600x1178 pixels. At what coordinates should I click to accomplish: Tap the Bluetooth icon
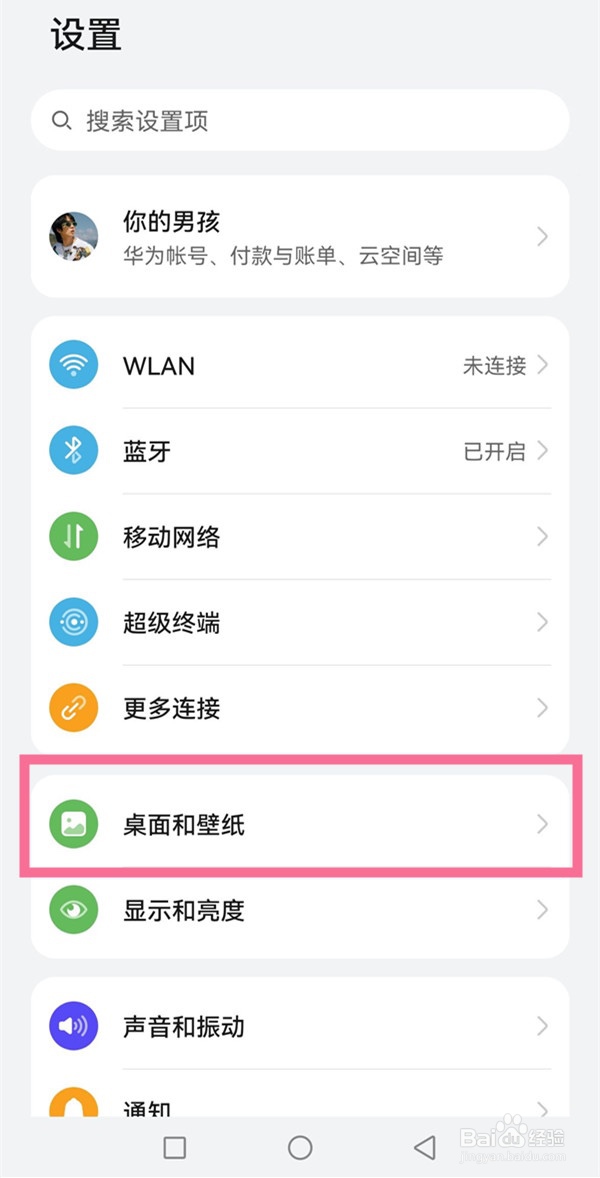[x=74, y=451]
